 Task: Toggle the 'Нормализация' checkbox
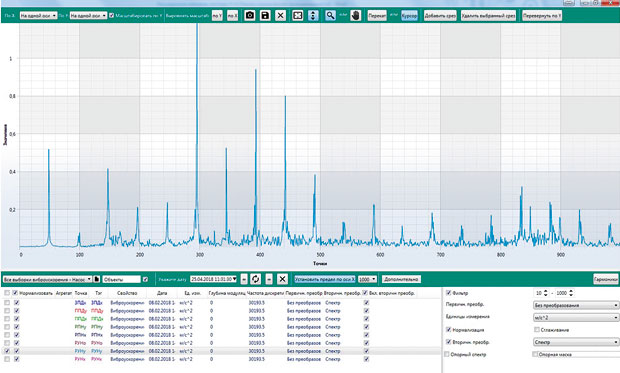tap(448, 329)
